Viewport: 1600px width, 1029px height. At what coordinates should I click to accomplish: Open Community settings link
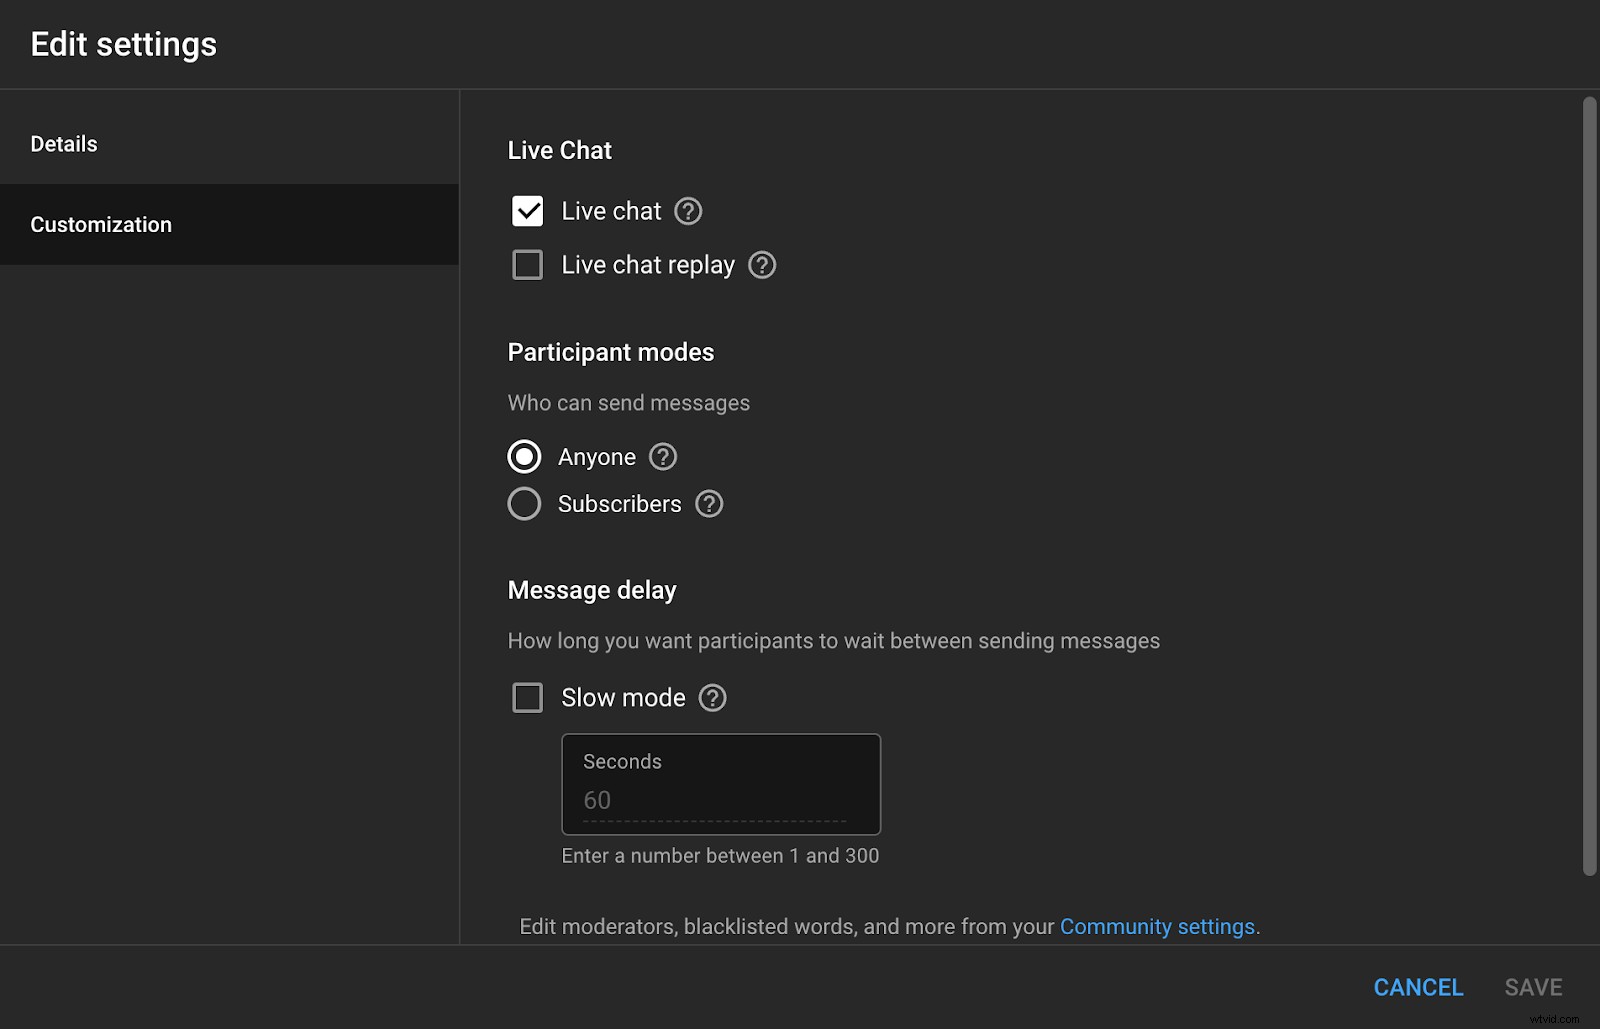[x=1157, y=926]
